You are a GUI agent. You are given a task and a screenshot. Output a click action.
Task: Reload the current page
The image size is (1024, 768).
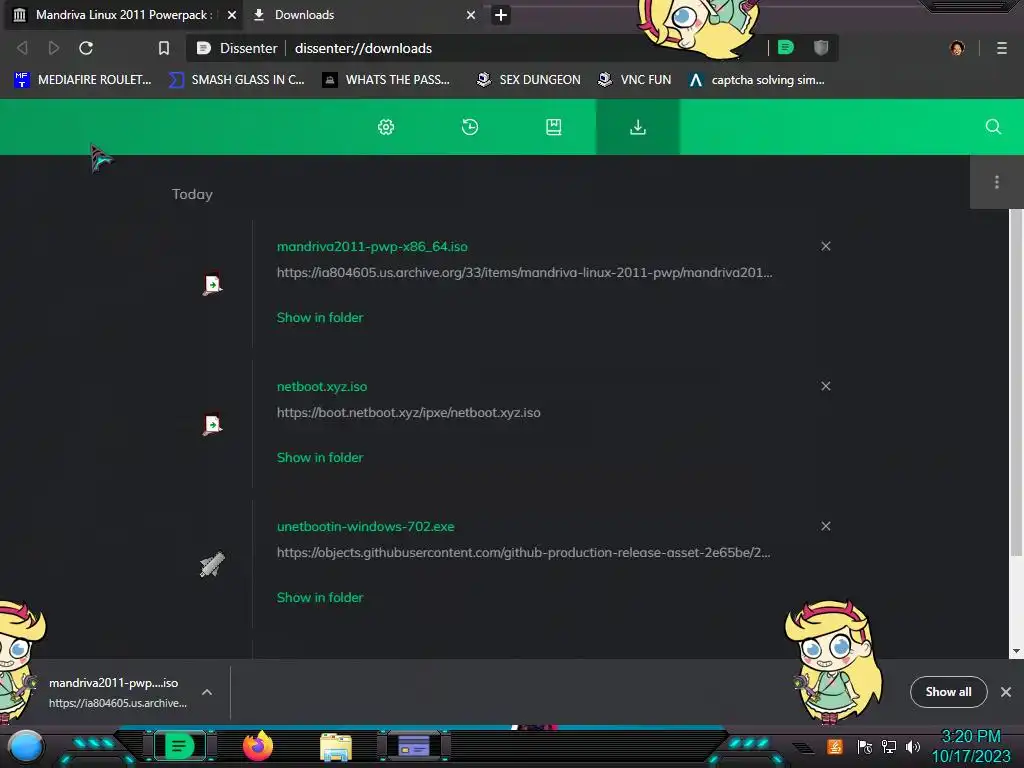pyautogui.click(x=86, y=48)
